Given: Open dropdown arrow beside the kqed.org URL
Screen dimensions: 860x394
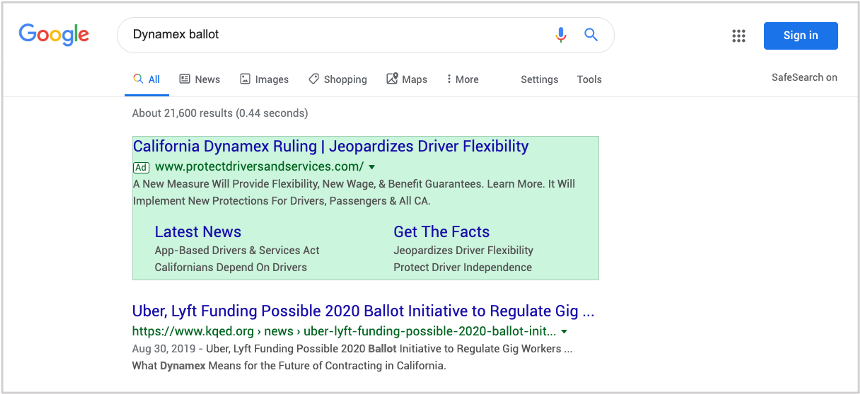Looking at the screenshot, I should [564, 332].
